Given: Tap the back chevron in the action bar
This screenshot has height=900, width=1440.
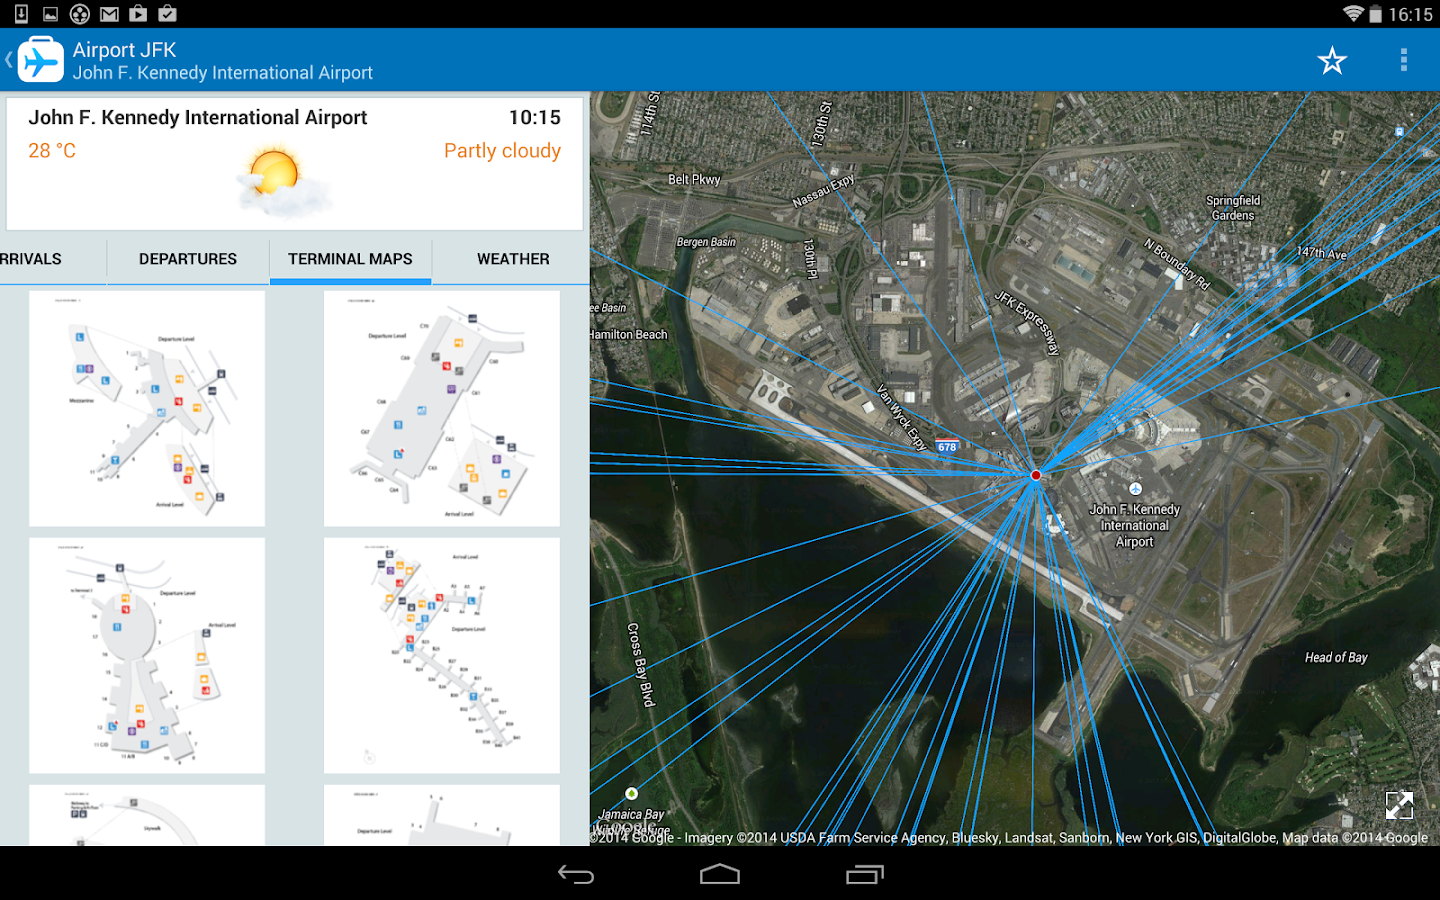Looking at the screenshot, I should coord(10,58).
